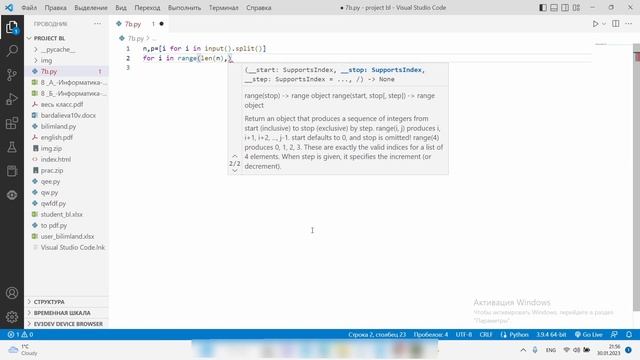Expand the EV3DEV DEVICE BROWSER section
This screenshot has height=360, width=640.
[68, 324]
